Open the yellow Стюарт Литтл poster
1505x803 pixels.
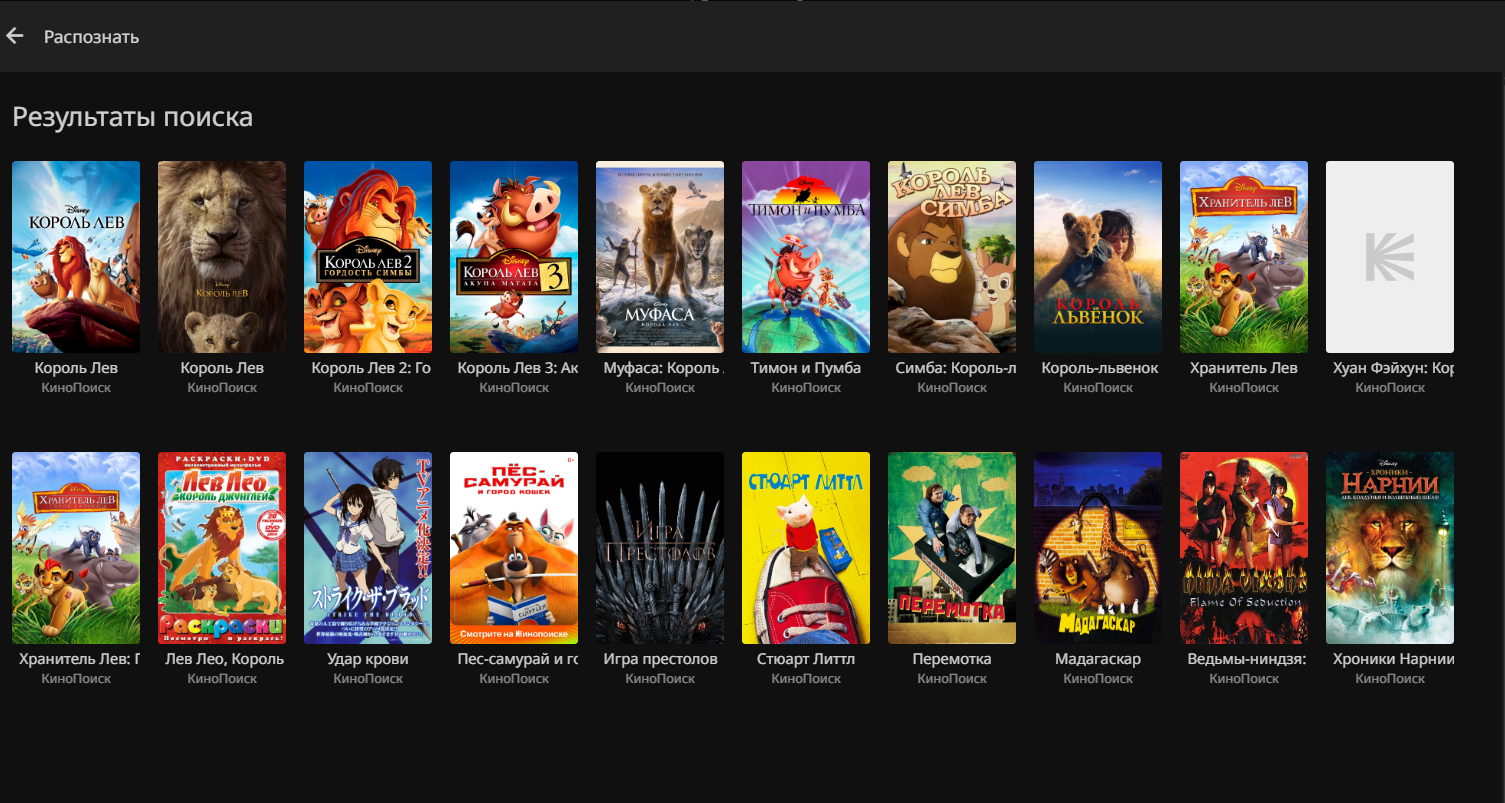point(806,548)
